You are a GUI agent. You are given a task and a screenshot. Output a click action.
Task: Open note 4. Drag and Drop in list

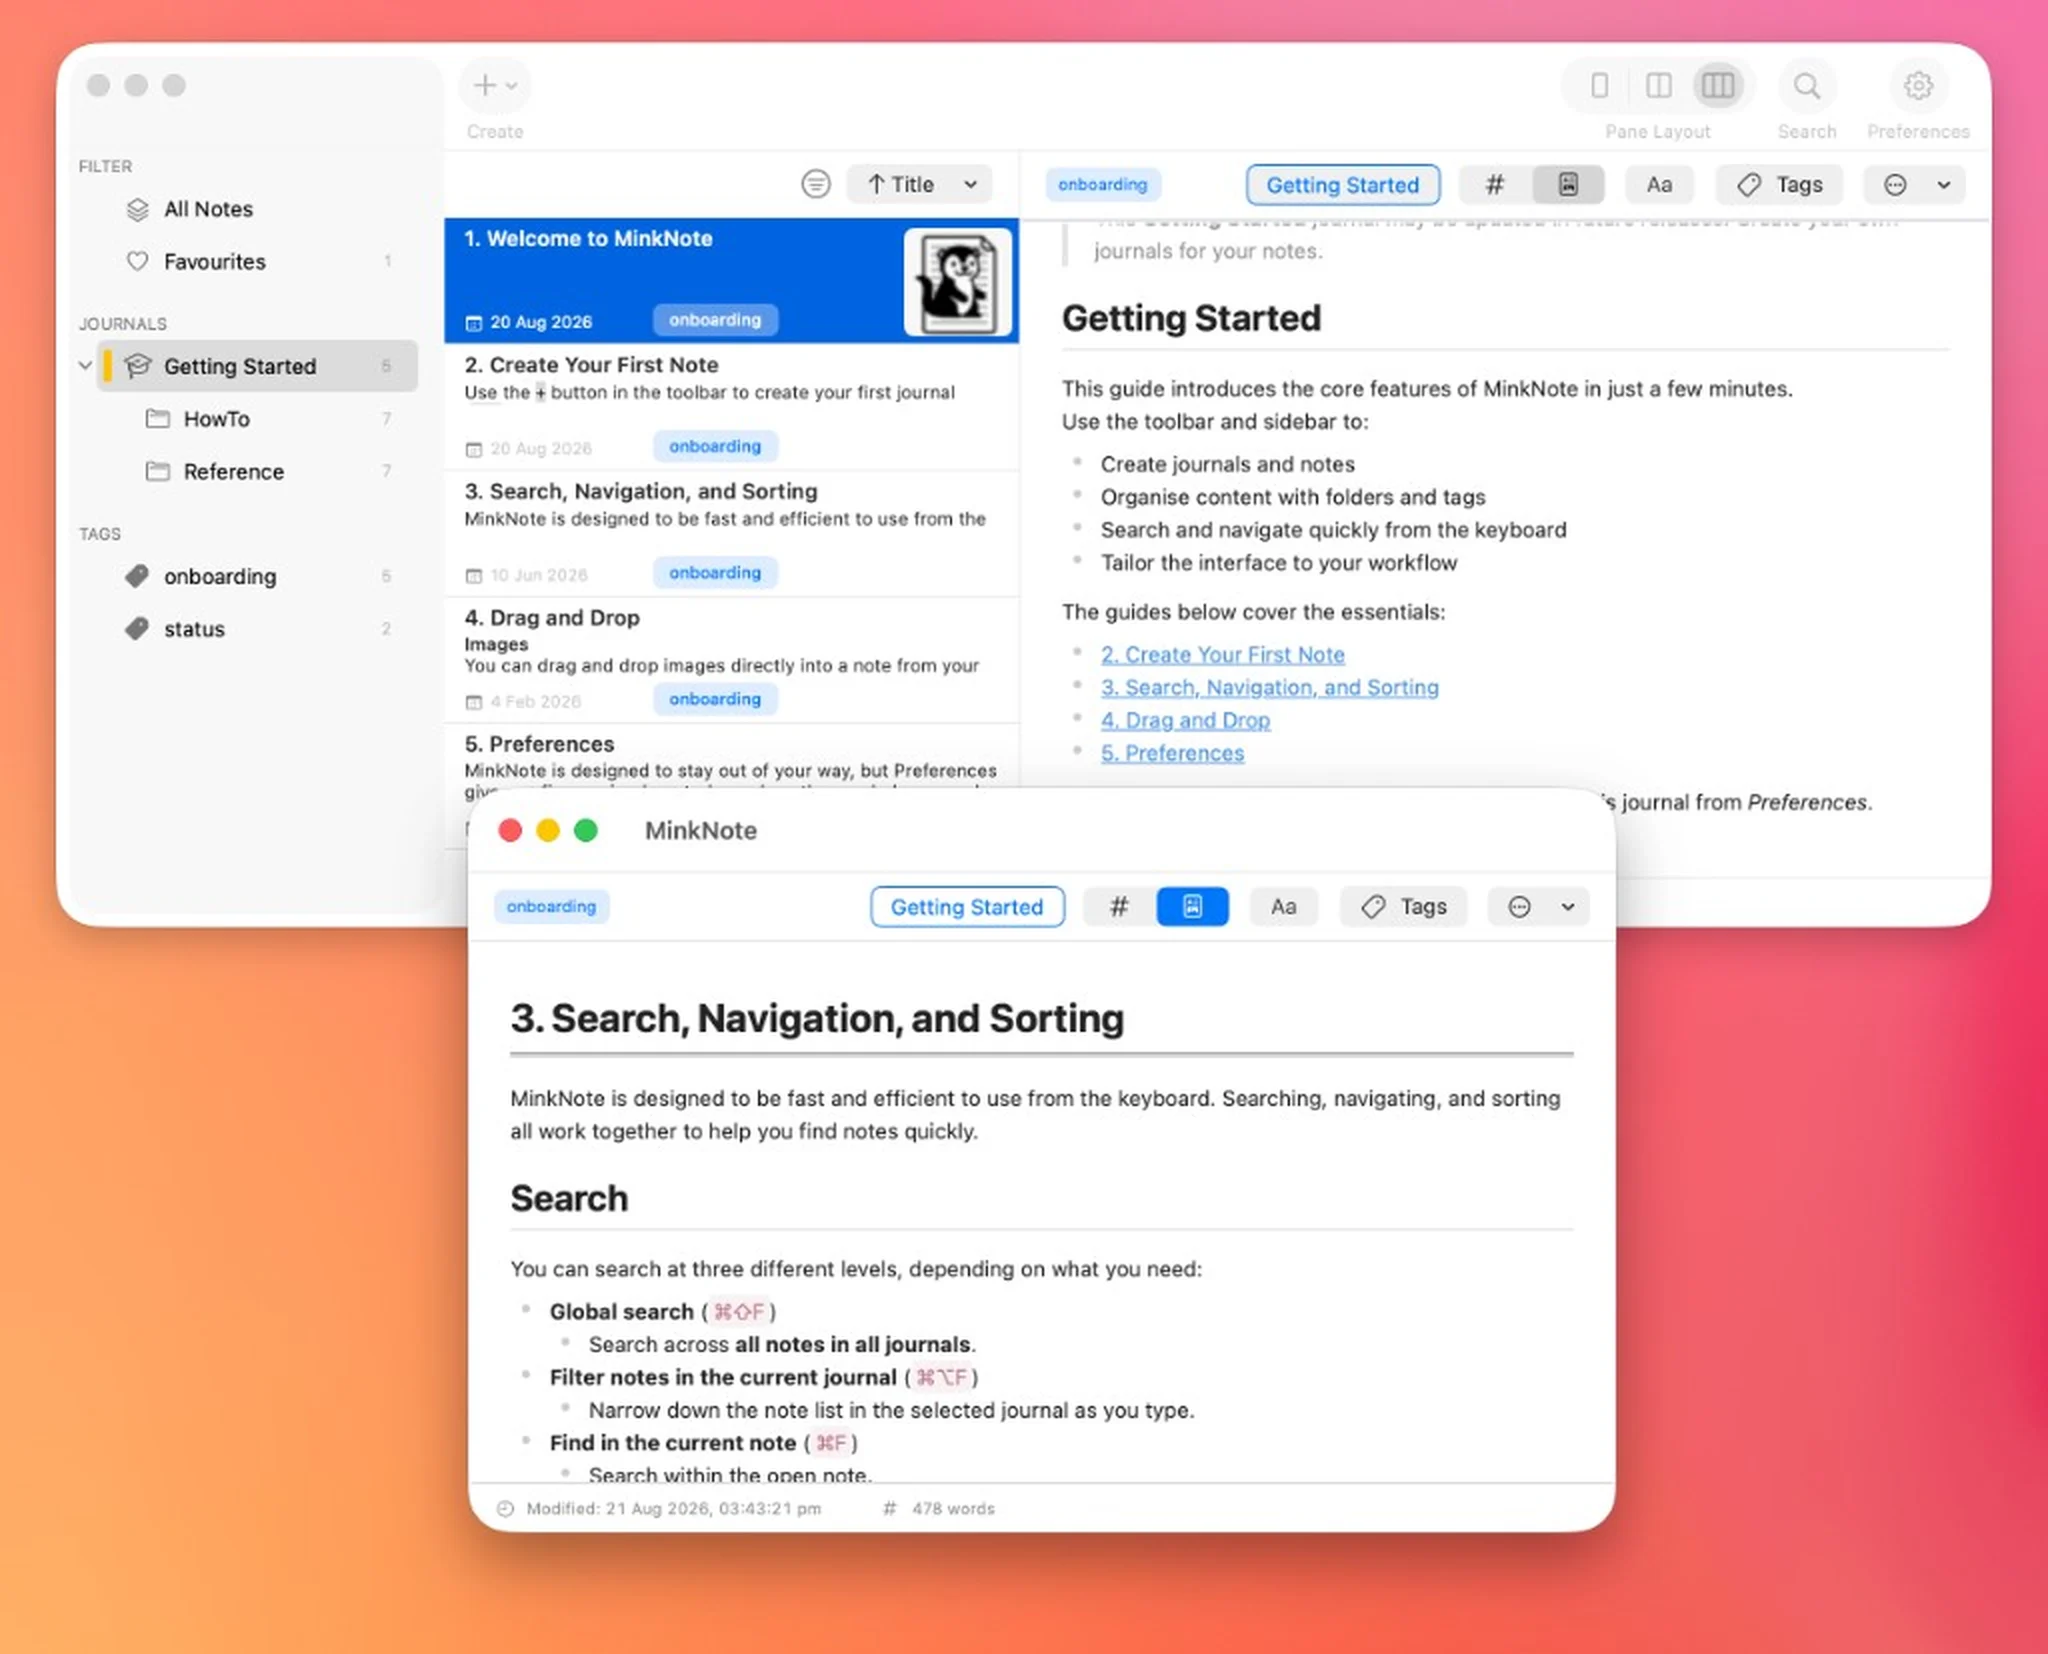click(731, 660)
